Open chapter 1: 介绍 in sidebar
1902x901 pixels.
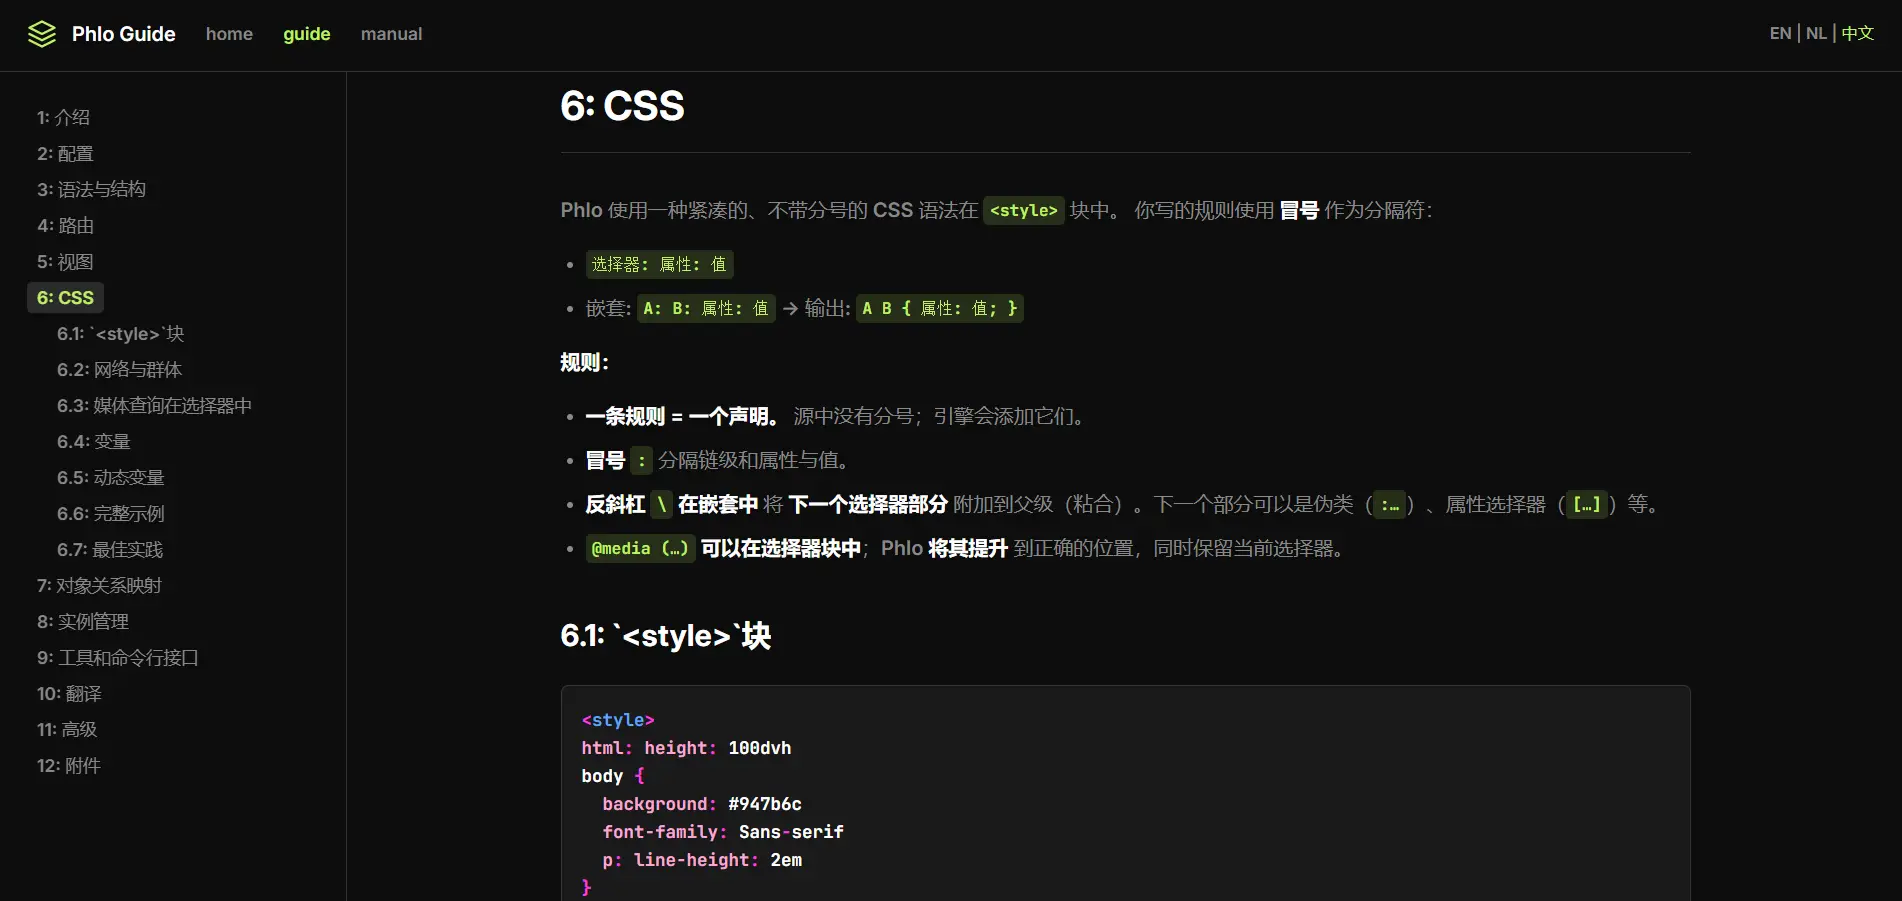(63, 118)
